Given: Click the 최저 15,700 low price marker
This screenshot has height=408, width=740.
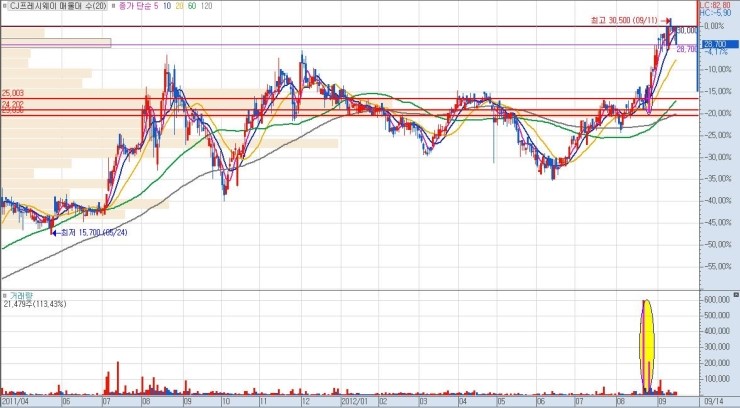Looking at the screenshot, I should pyautogui.click(x=94, y=231).
